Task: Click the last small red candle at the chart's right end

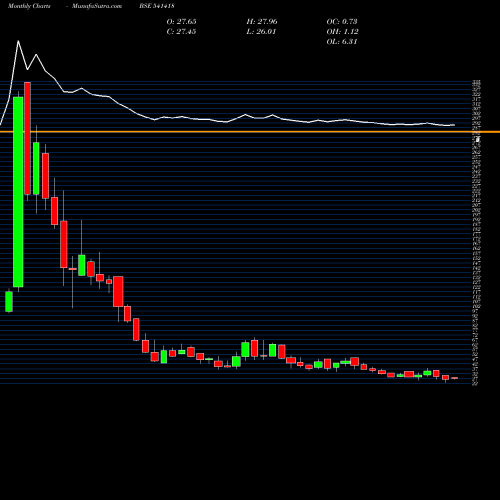Action: coord(455,378)
